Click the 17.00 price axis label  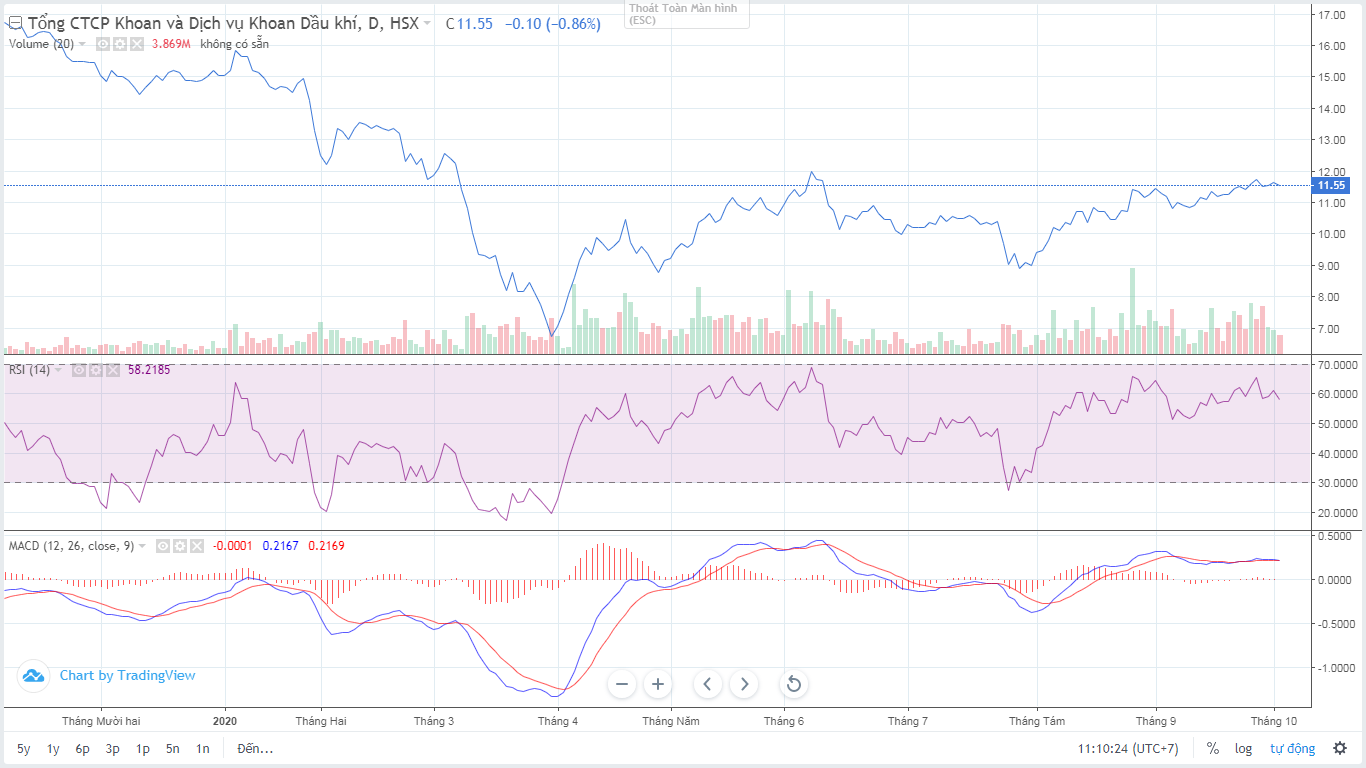click(x=1331, y=15)
